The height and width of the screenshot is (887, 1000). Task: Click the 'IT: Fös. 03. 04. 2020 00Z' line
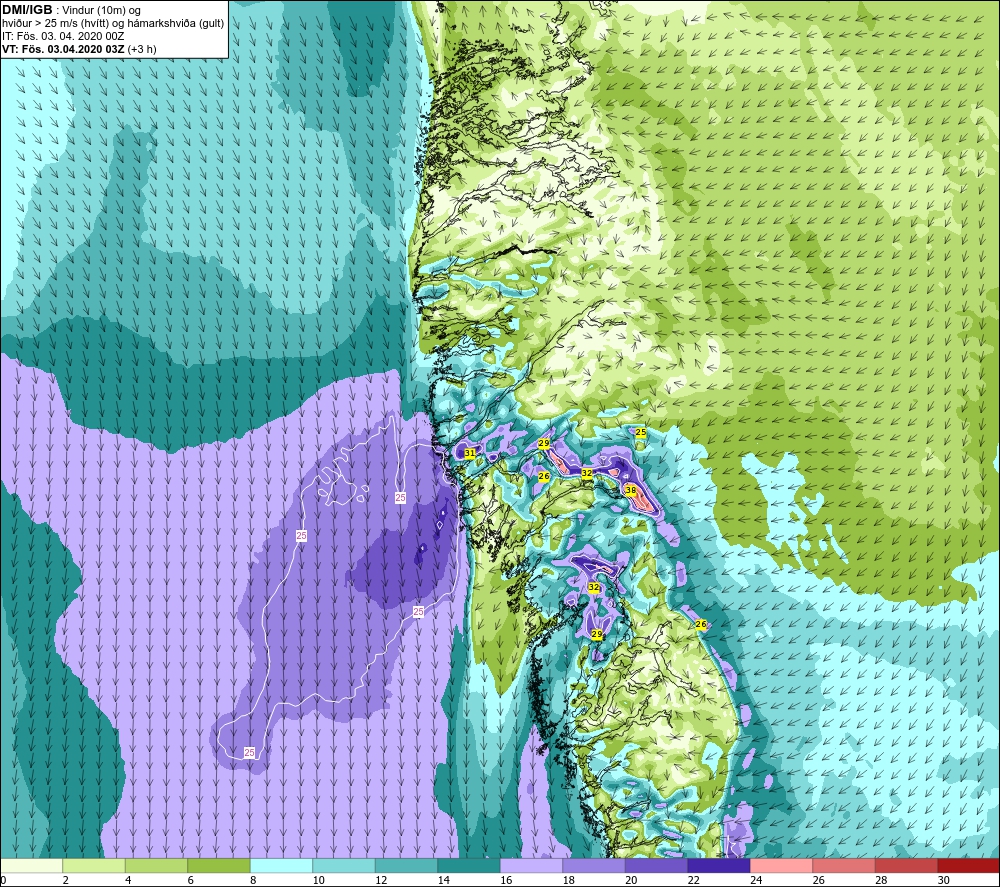click(x=63, y=36)
